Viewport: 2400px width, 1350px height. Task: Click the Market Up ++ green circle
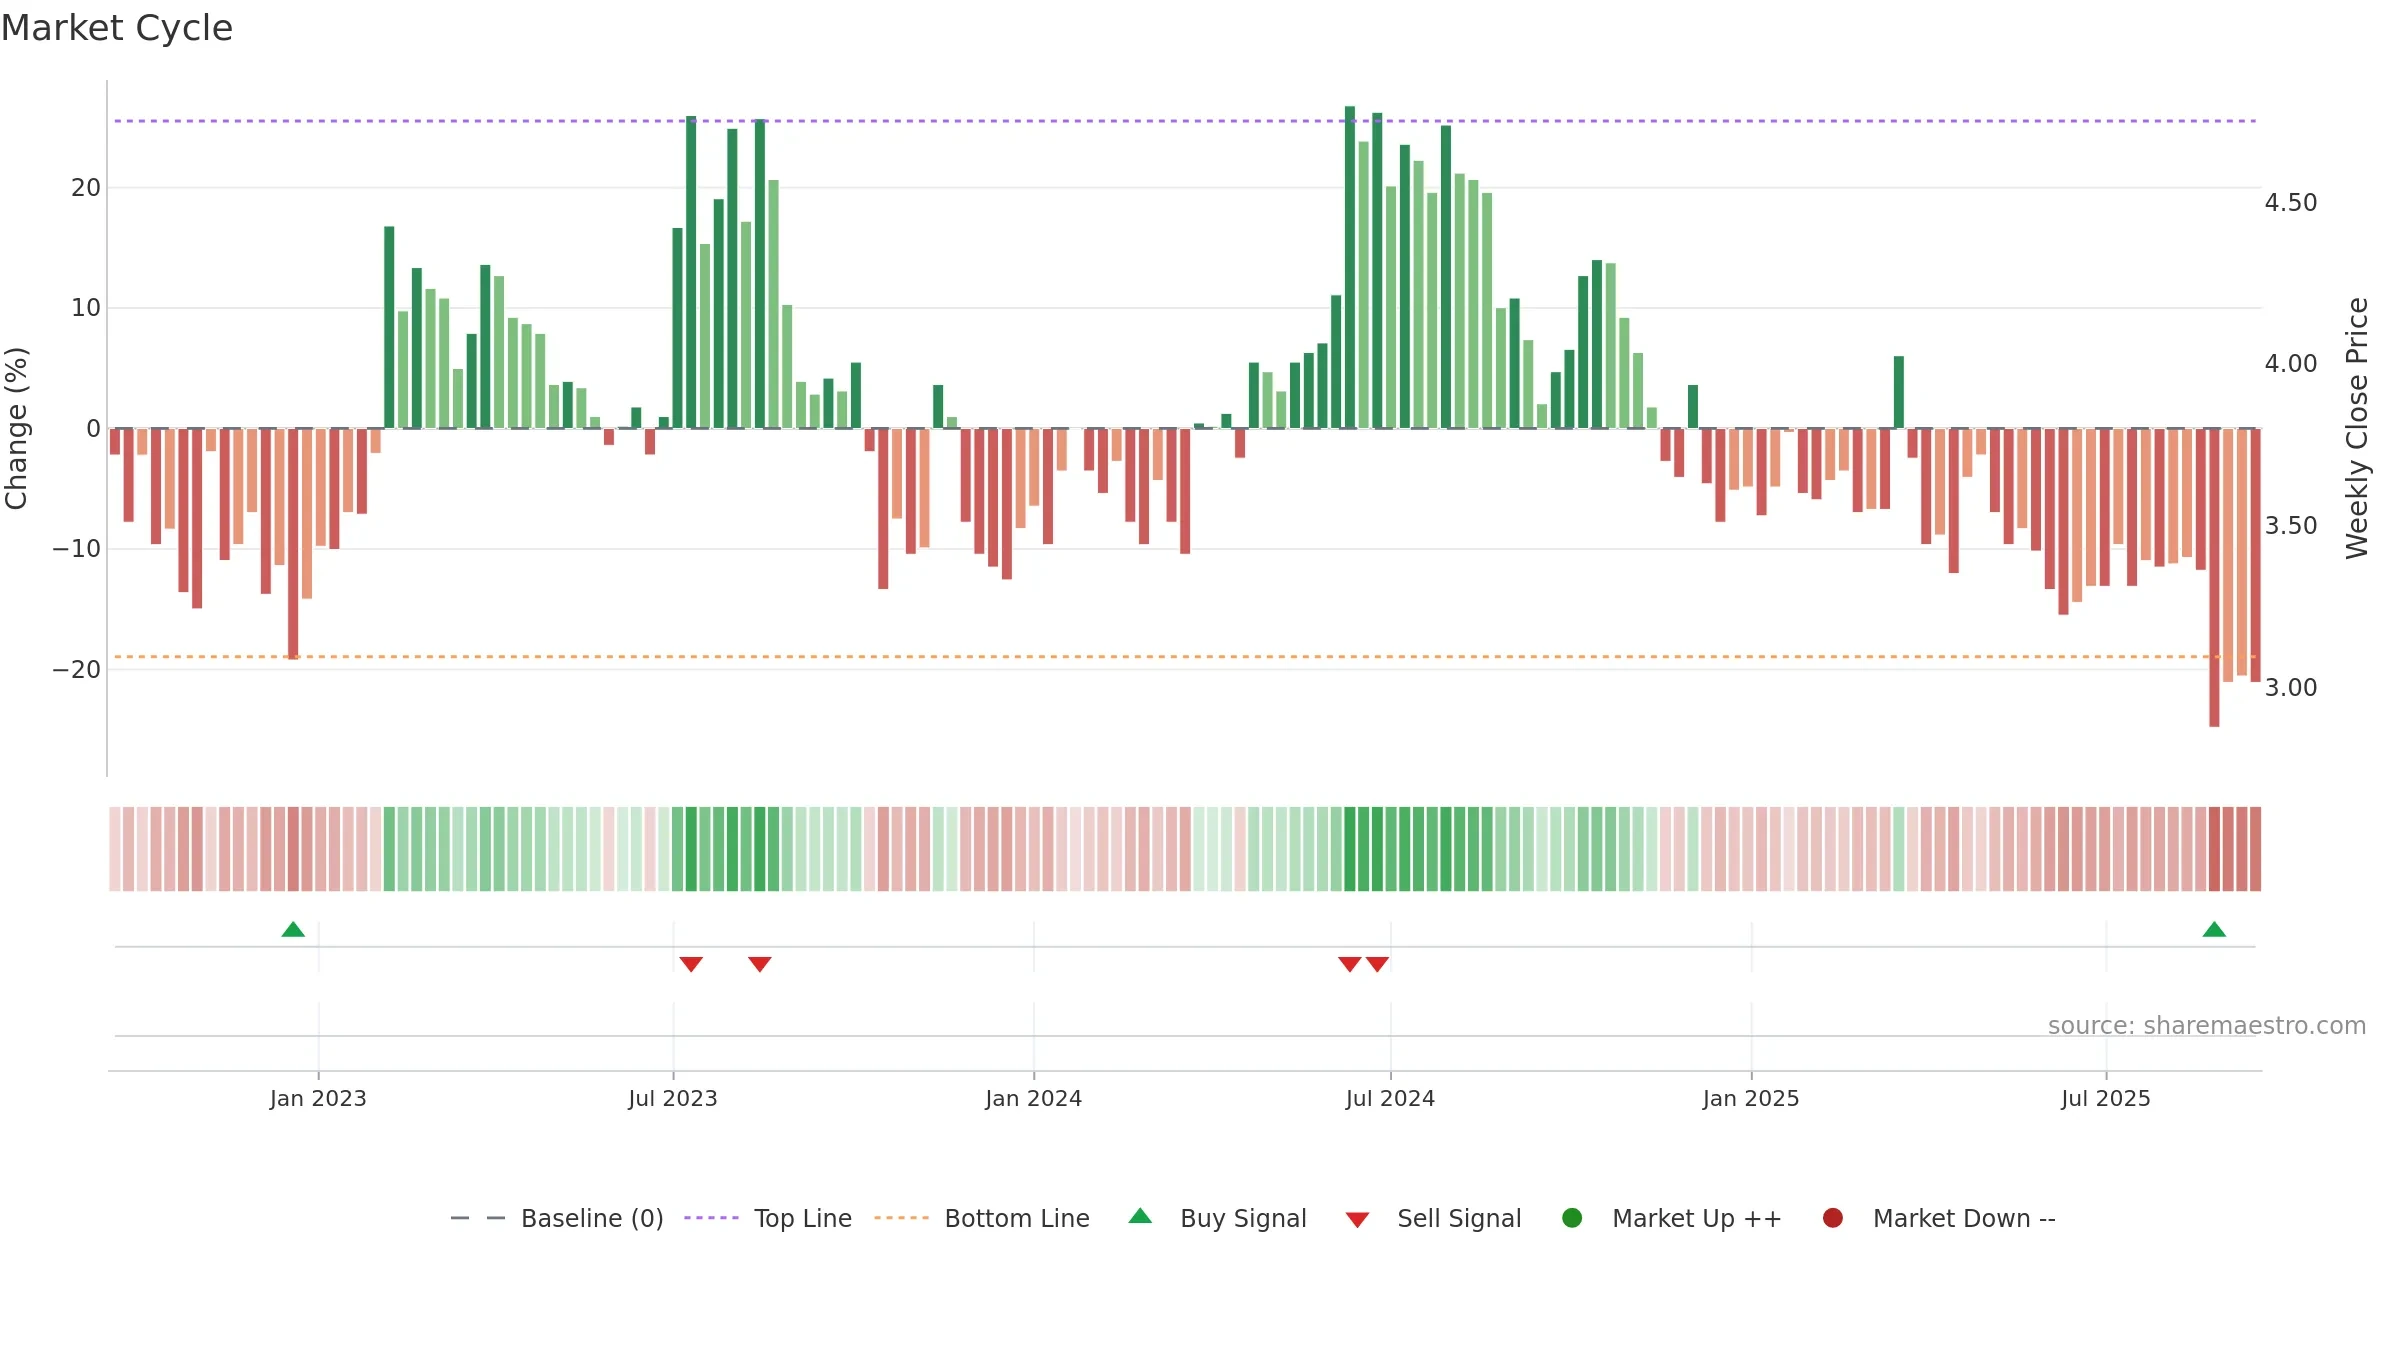click(1572, 1218)
